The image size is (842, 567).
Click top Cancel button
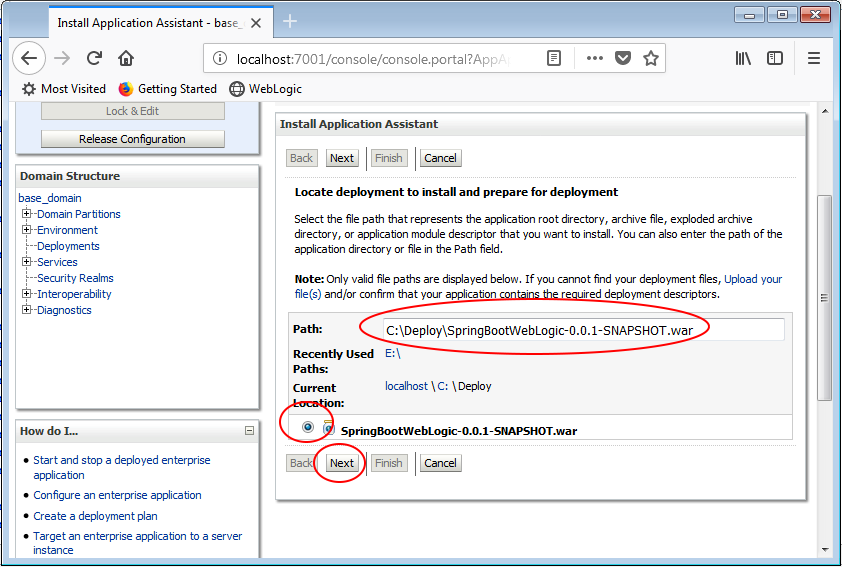click(440, 158)
